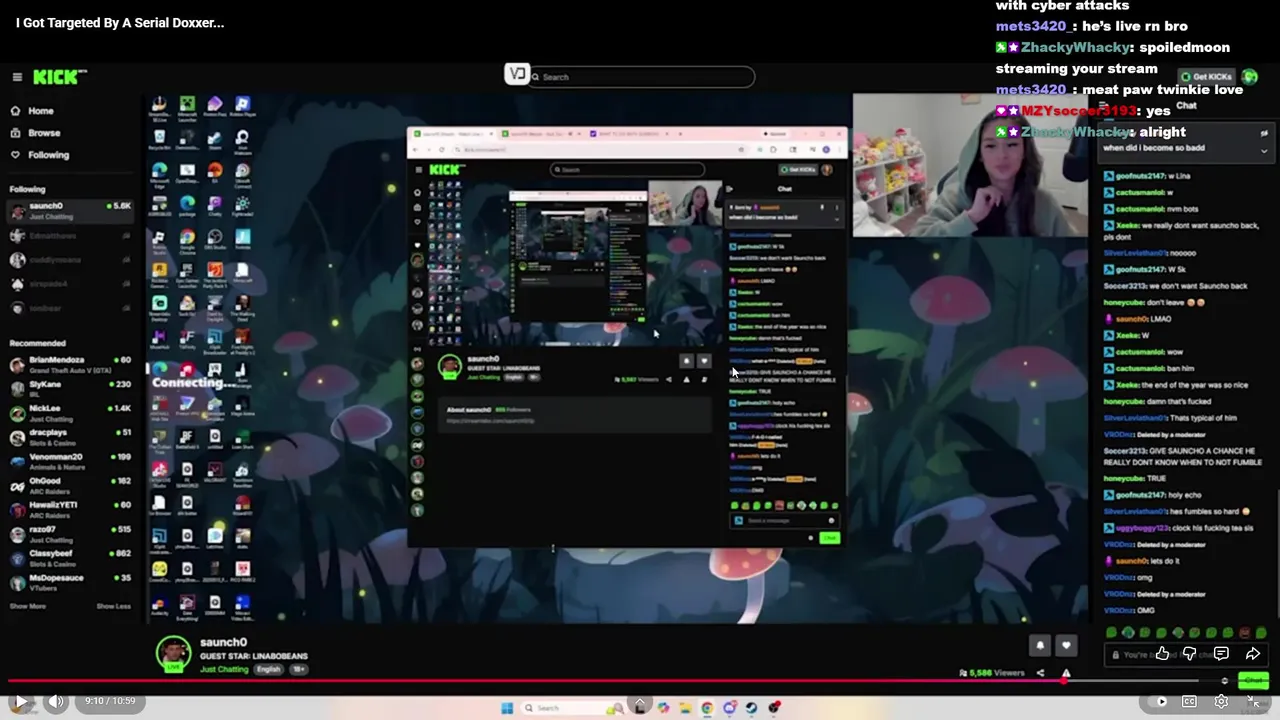The width and height of the screenshot is (1280, 720).
Task: Mute the YouTube video volume
Action: point(56,701)
